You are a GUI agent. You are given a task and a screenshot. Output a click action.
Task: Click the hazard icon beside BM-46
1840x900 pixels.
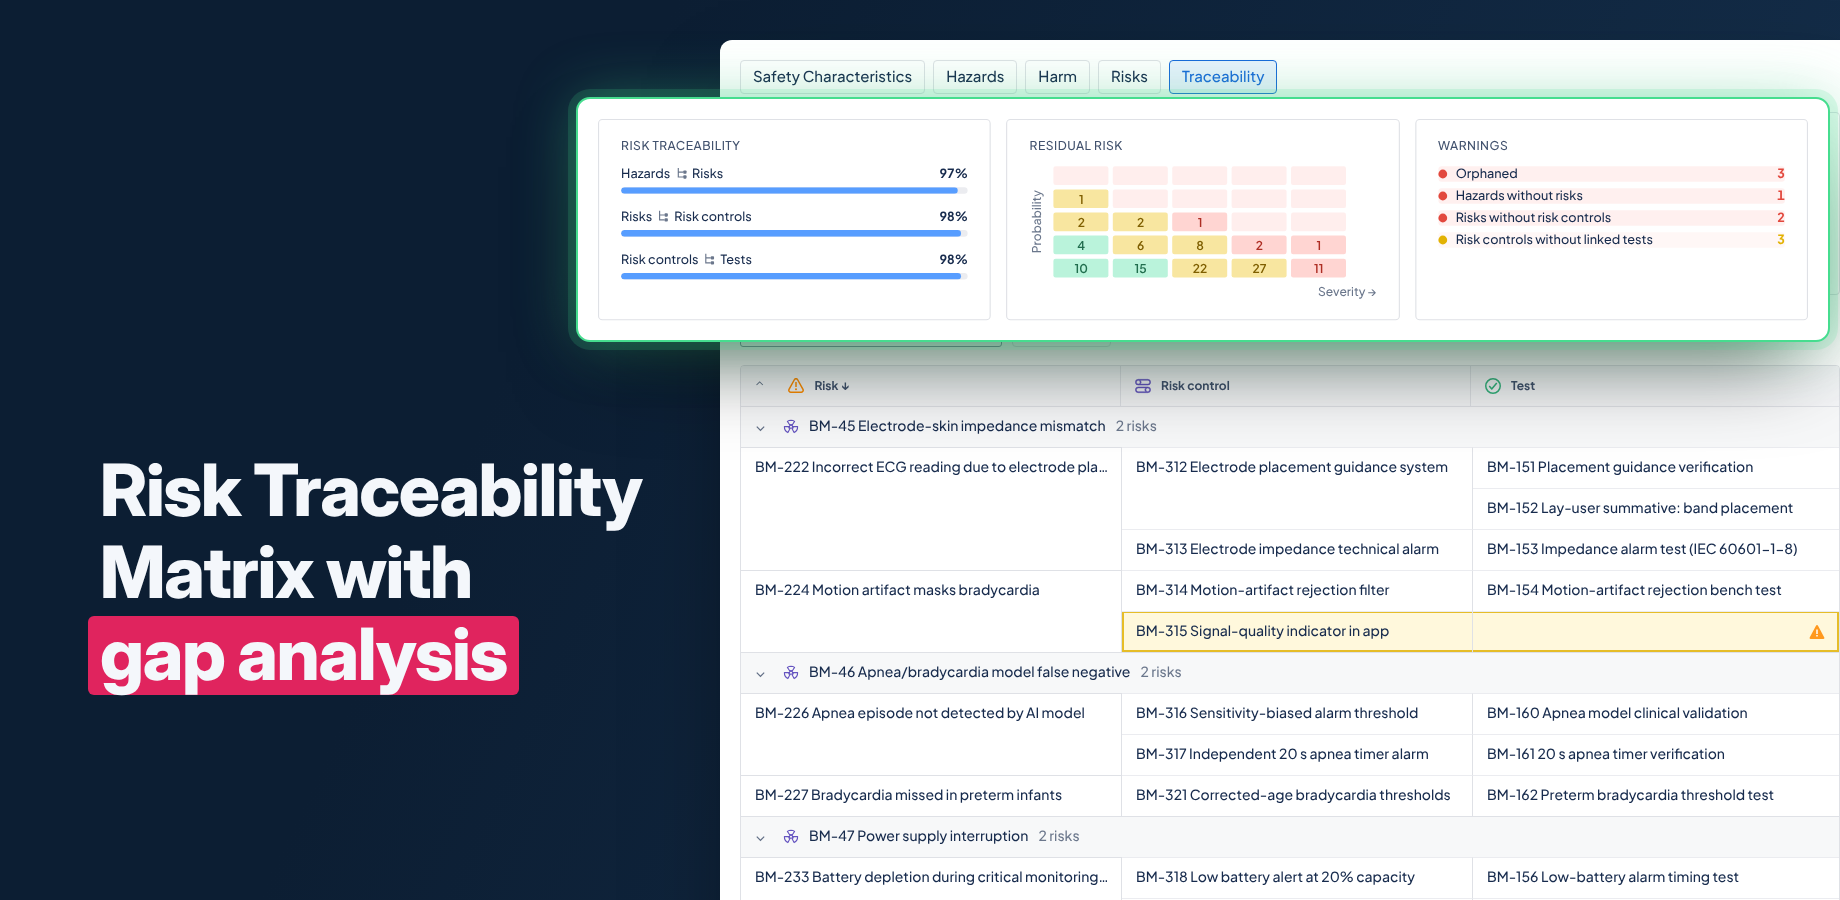[791, 673]
